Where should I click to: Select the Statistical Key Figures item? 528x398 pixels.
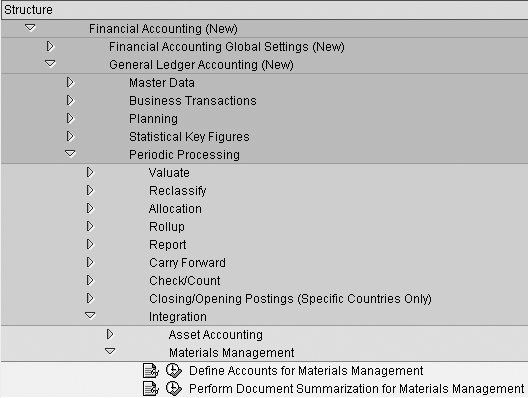(189, 137)
